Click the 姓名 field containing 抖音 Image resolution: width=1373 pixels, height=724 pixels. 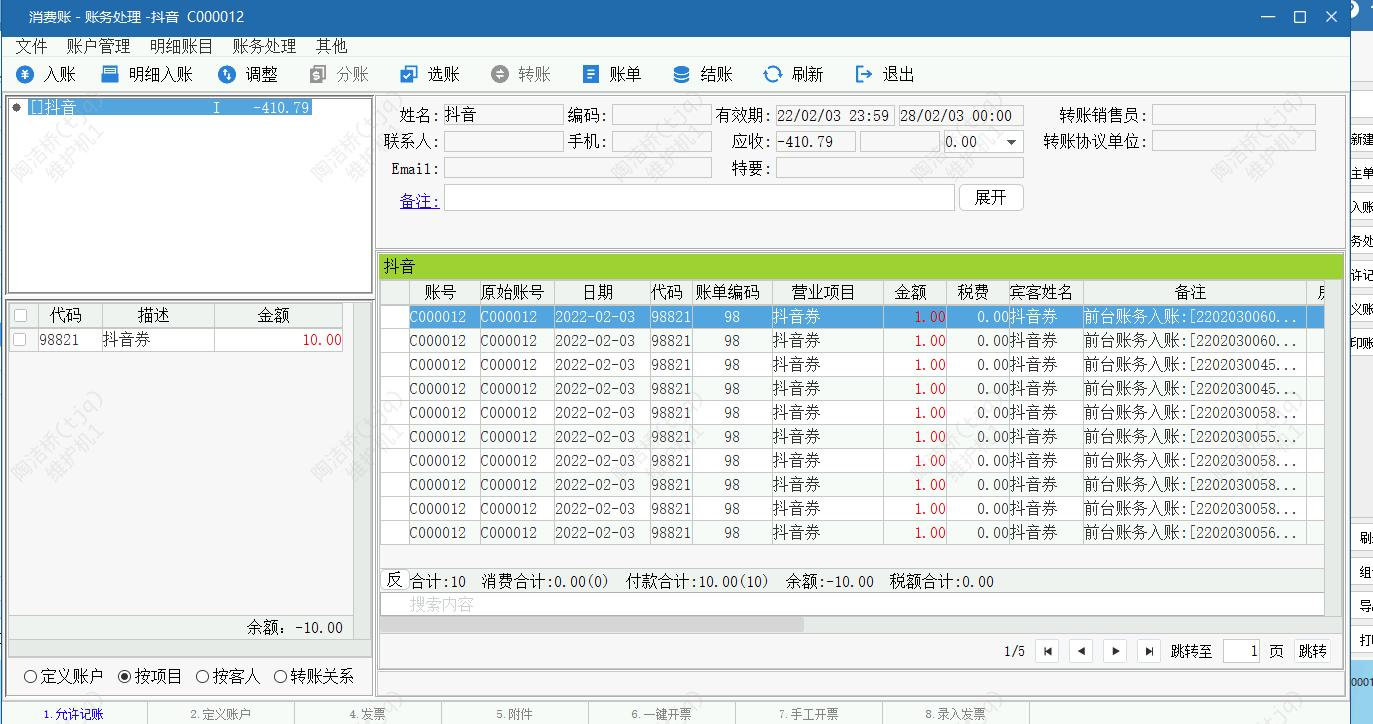tap(503, 115)
